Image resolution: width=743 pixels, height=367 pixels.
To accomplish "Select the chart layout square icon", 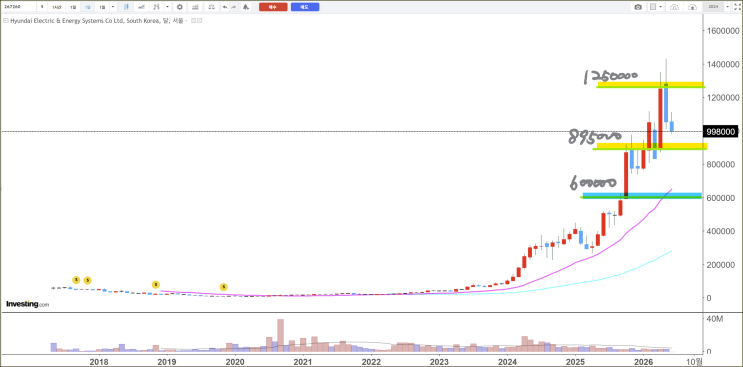I will click(653, 7).
